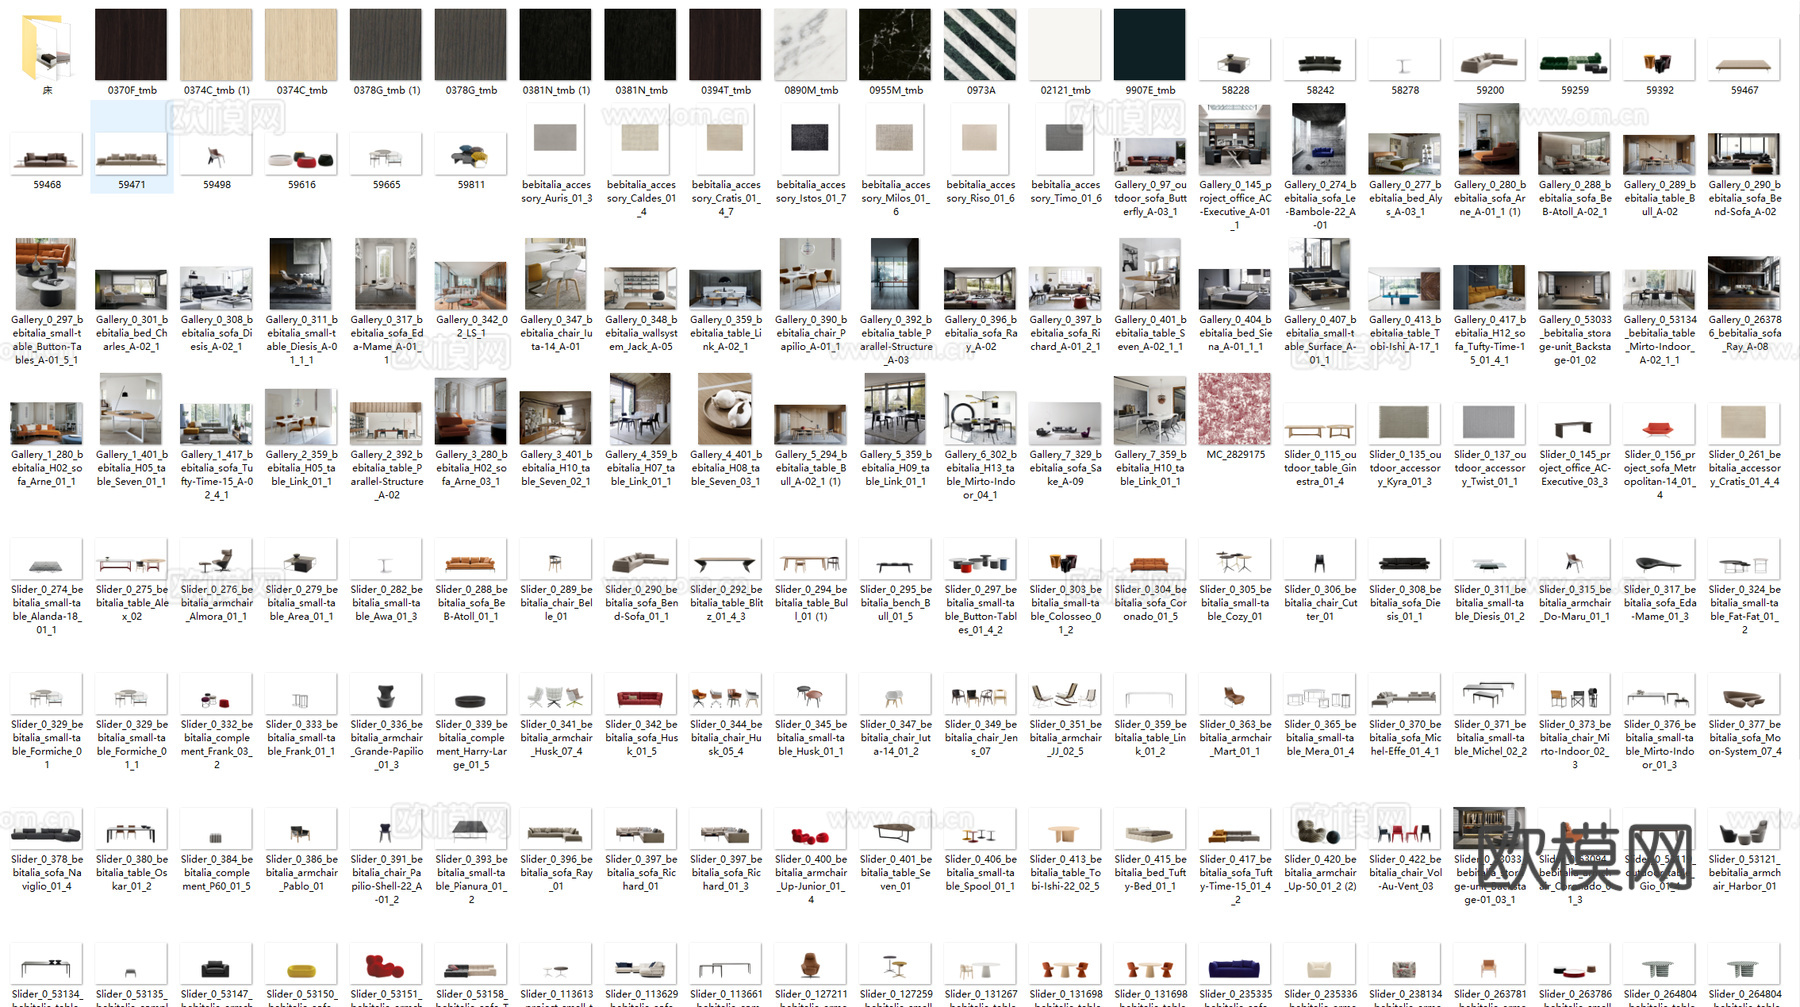The height and width of the screenshot is (1007, 1800).
Task: Select Gallery_0_404 bed Siena image
Action: (1235, 290)
